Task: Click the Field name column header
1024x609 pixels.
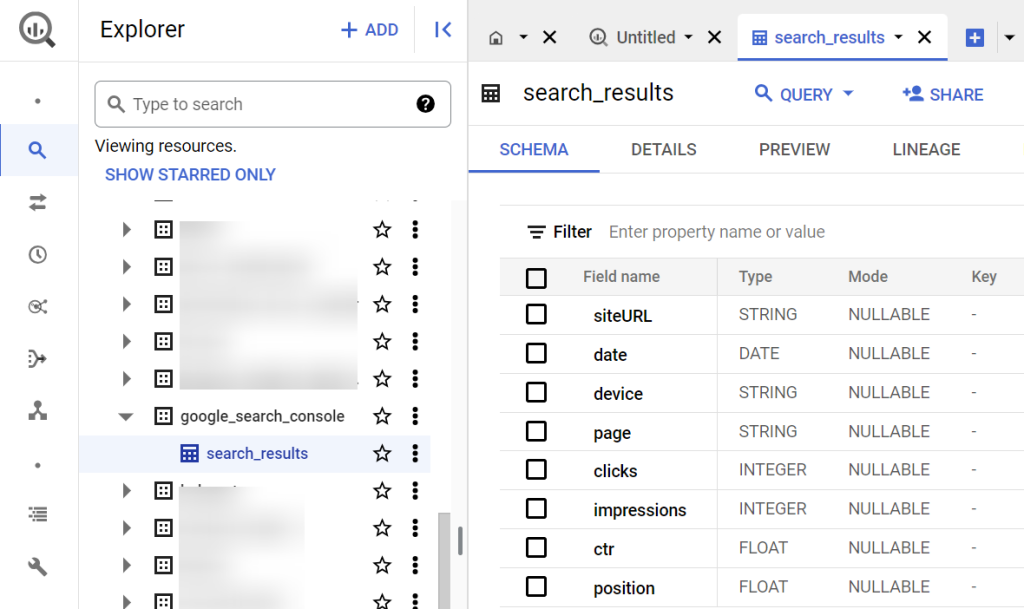Action: pos(621,277)
